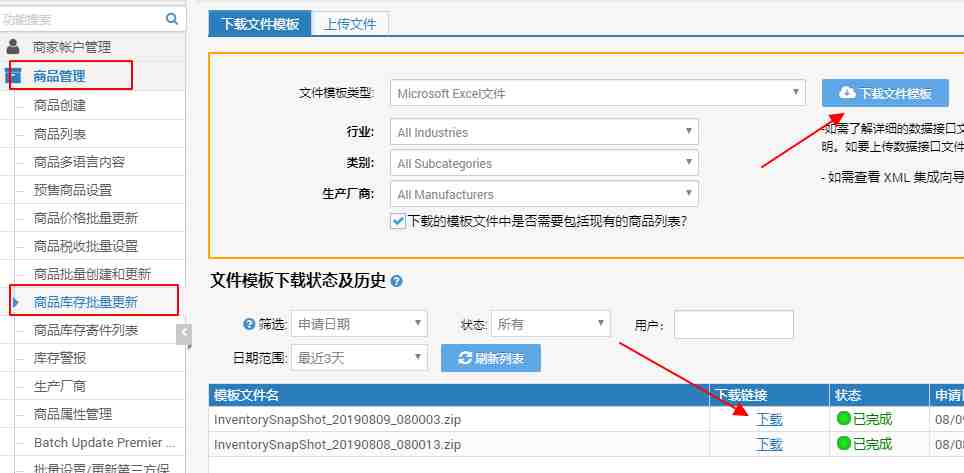The image size is (964, 473).
Task: Click green status dot for 20190809 file
Action: click(844, 419)
